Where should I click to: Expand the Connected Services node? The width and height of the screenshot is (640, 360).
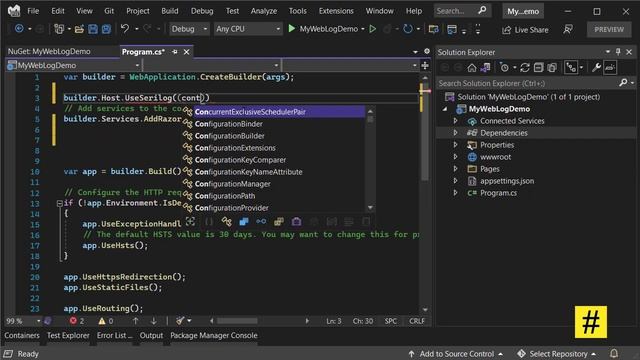(456, 121)
